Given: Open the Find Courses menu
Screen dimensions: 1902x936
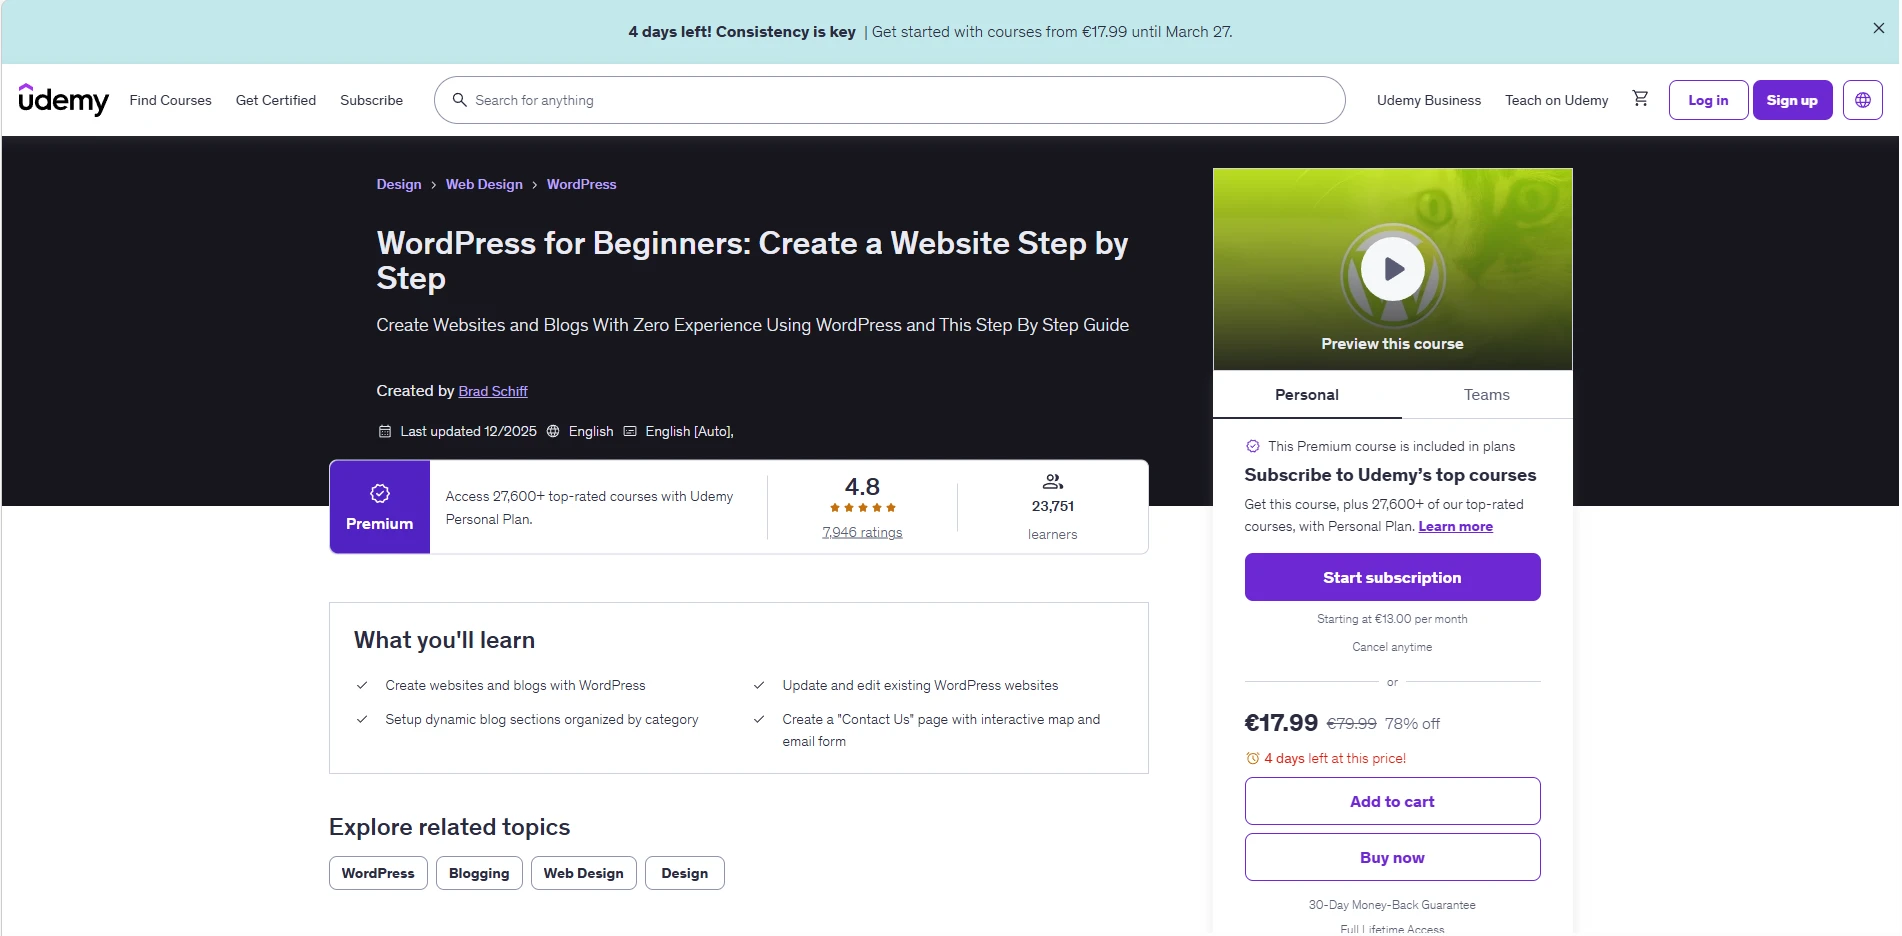Looking at the screenshot, I should [170, 100].
